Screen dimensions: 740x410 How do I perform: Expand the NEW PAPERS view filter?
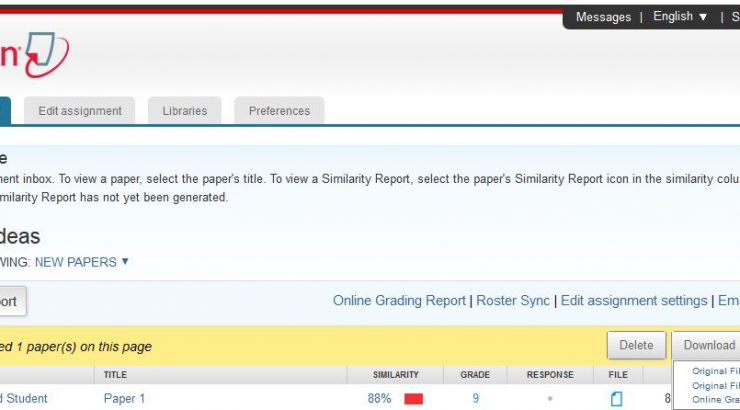point(82,262)
